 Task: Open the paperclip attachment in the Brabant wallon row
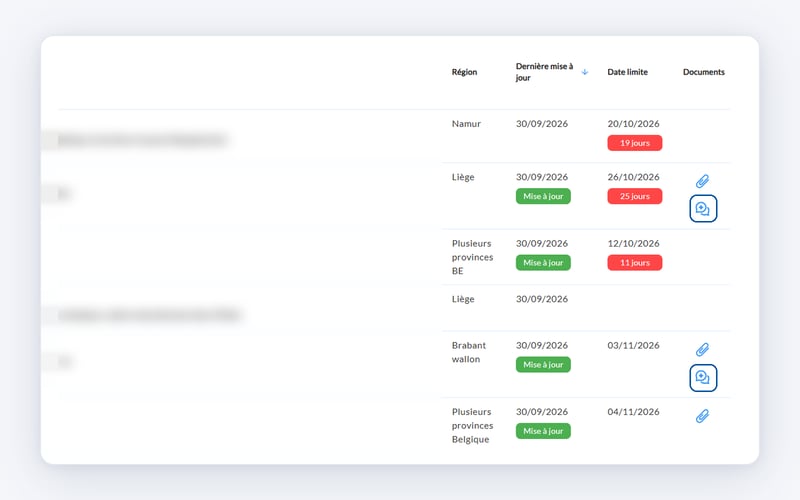[703, 349]
